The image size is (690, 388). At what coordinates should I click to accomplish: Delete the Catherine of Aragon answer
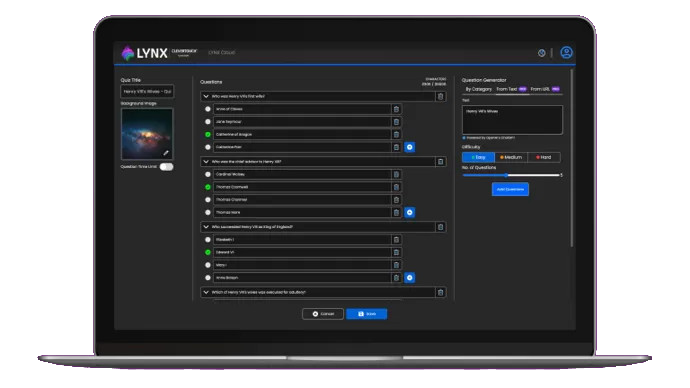tap(396, 135)
